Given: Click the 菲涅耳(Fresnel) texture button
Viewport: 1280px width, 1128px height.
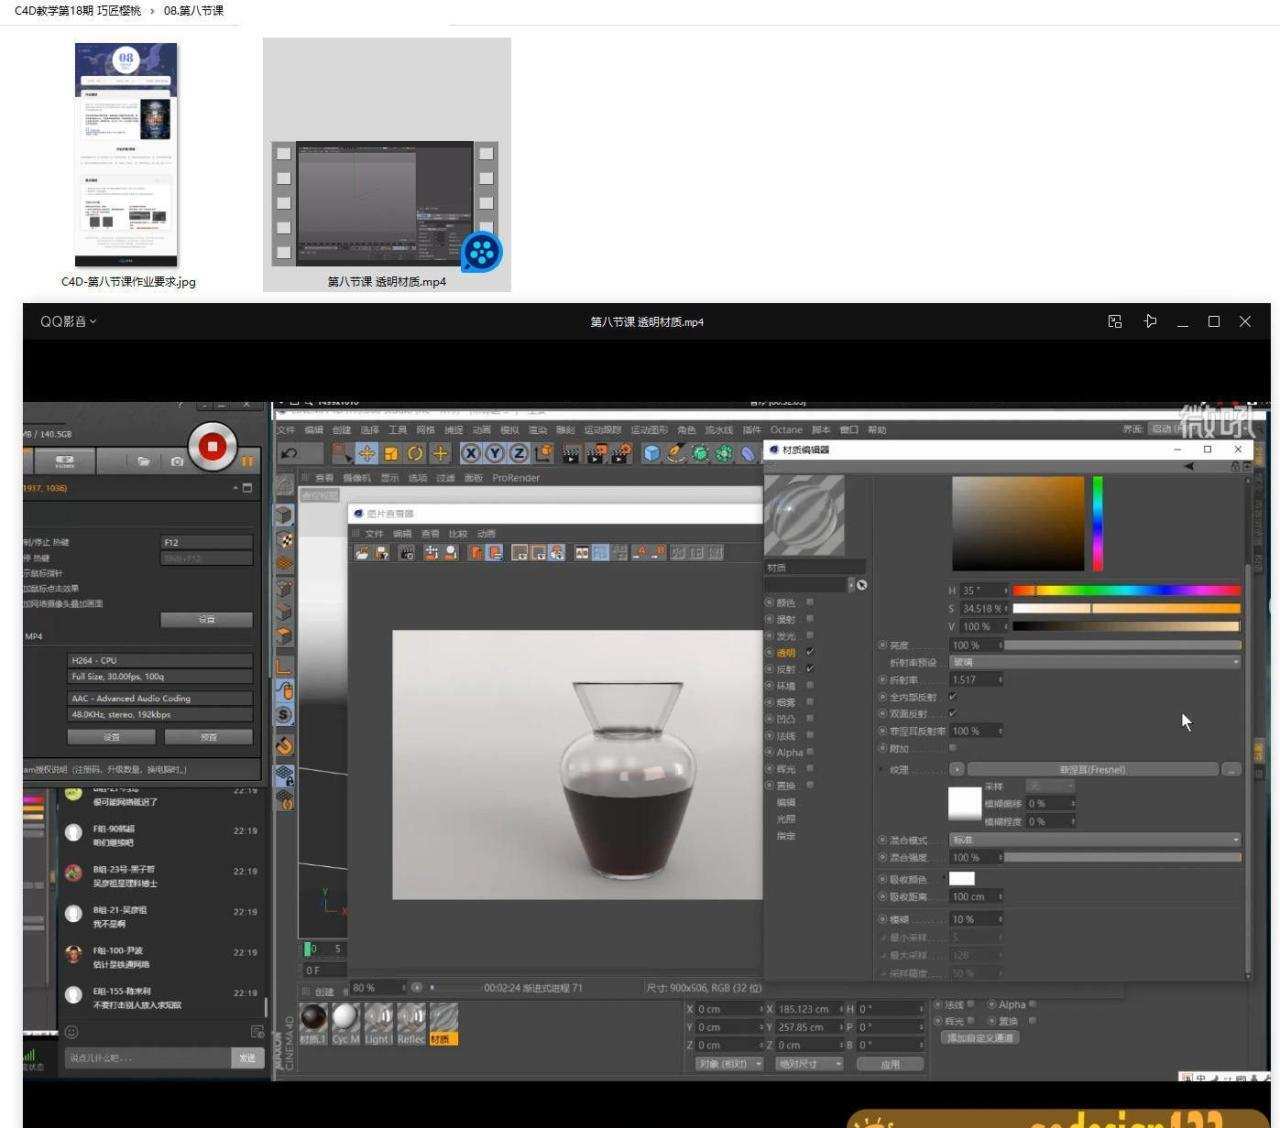Looking at the screenshot, I should pos(1092,769).
